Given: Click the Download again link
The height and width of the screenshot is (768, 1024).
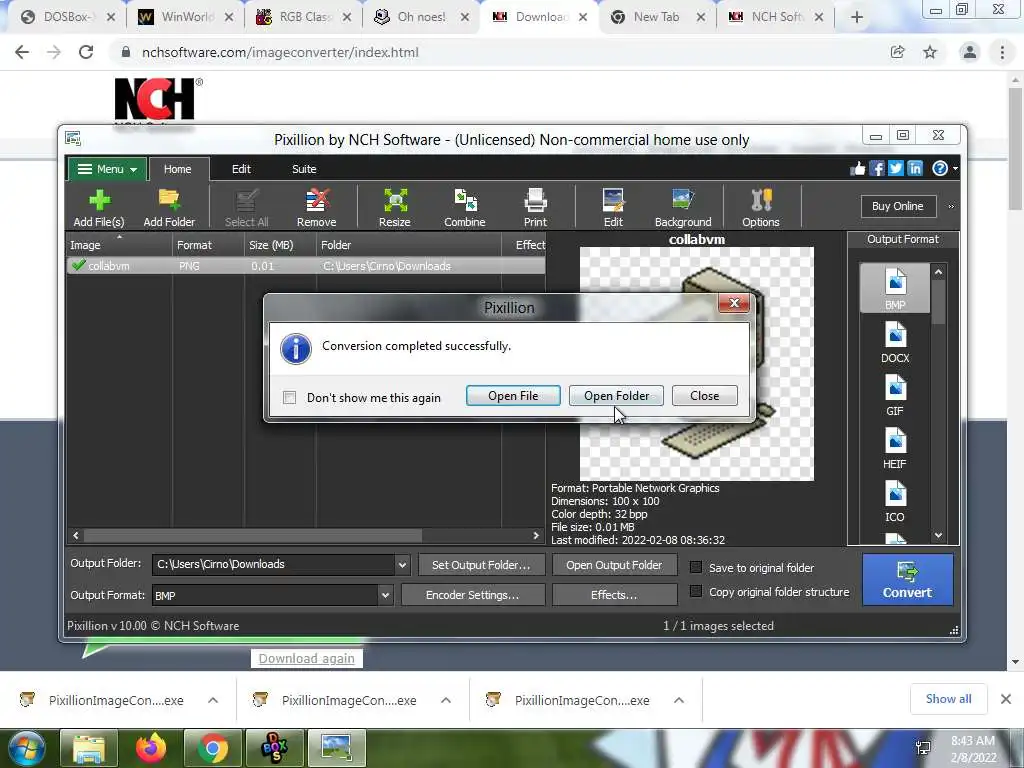Looking at the screenshot, I should point(306,658).
